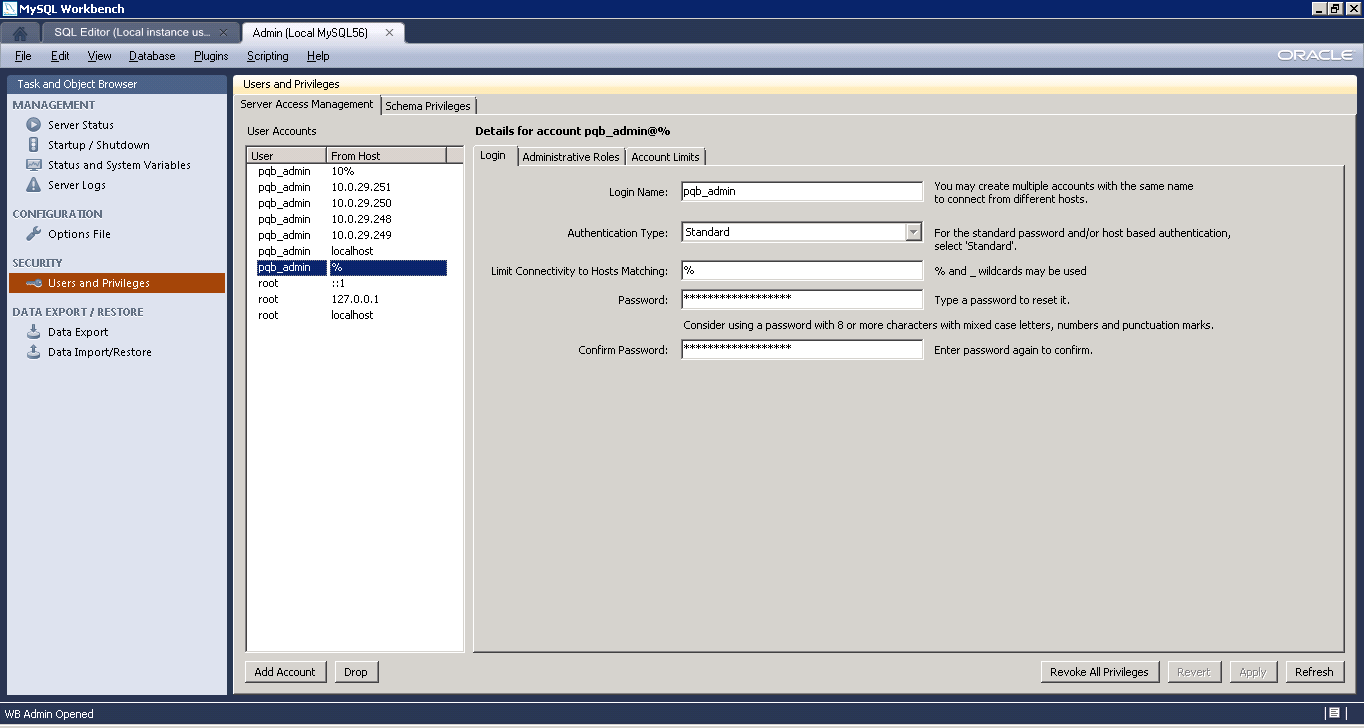Select the pqb_admin account at 10.0.29.250

[351, 203]
